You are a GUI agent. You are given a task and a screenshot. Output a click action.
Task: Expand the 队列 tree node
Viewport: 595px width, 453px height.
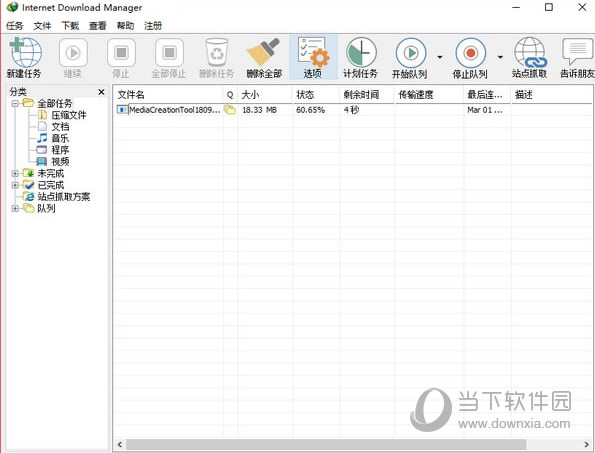[x=15, y=208]
